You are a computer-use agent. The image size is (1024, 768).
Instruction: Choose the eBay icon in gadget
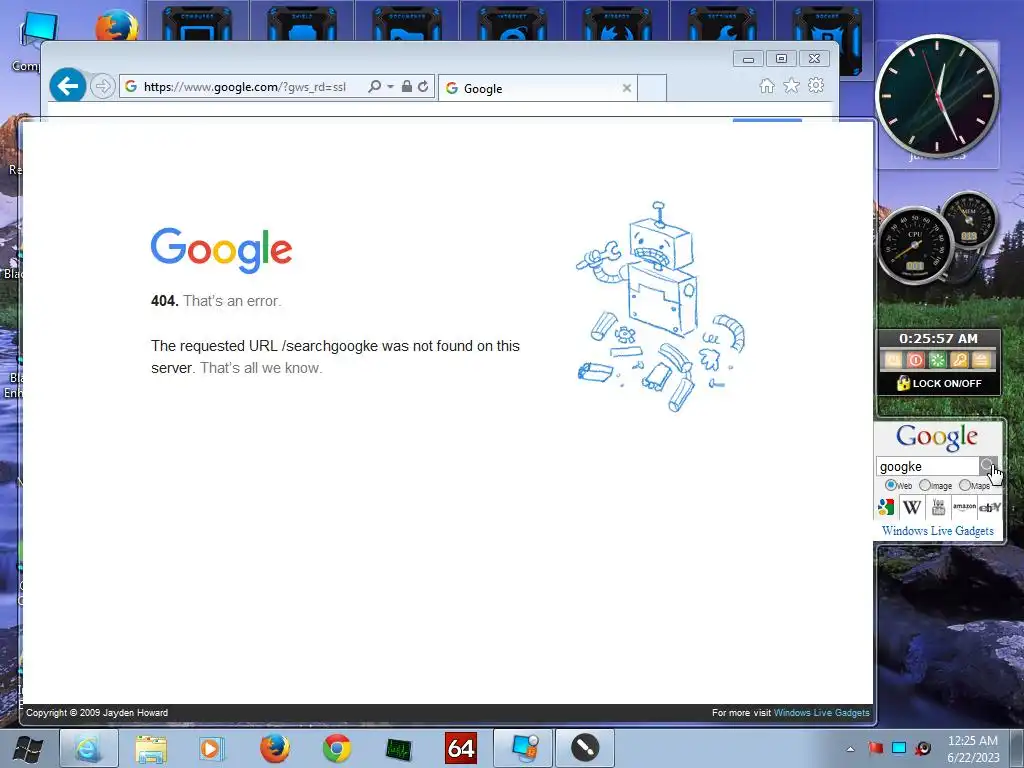pyautogui.click(x=989, y=507)
